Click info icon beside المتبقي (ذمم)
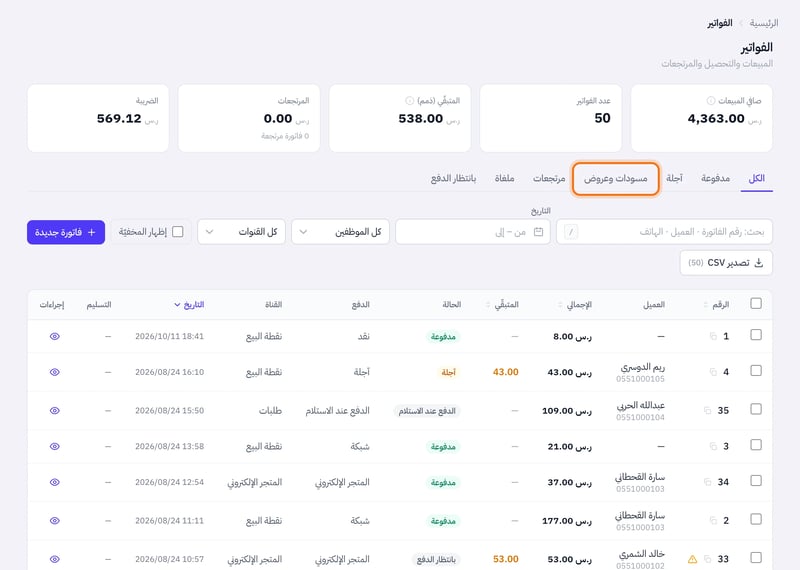The image size is (800, 570). tap(409, 101)
